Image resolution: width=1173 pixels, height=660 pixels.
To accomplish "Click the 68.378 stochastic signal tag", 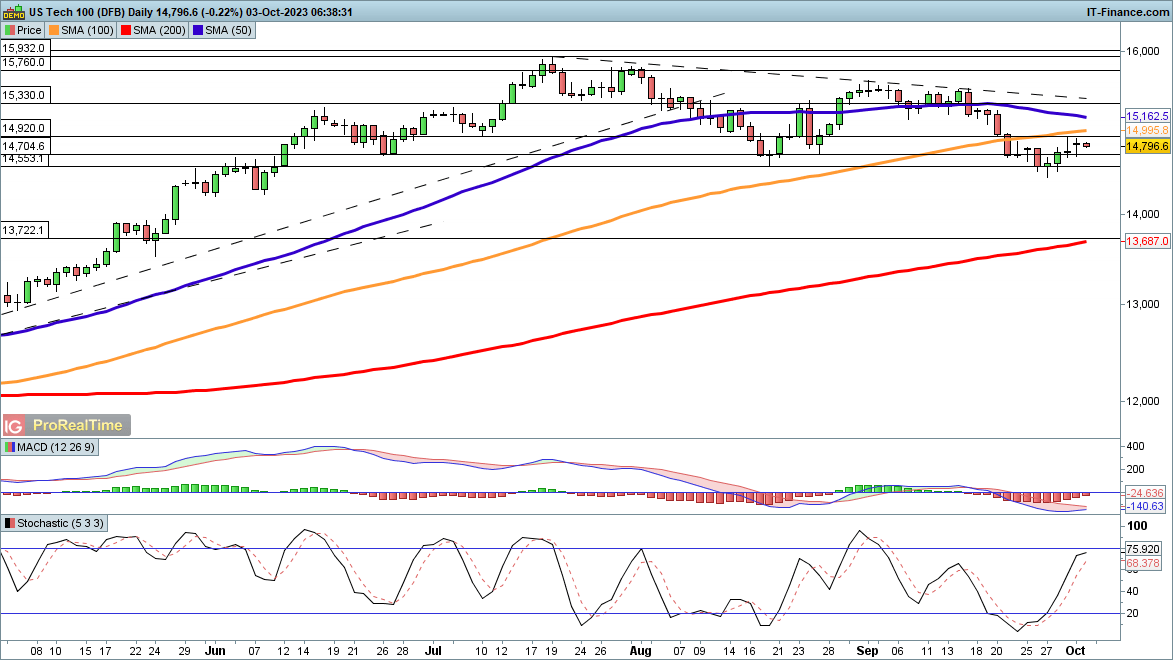I will (x=1143, y=563).
